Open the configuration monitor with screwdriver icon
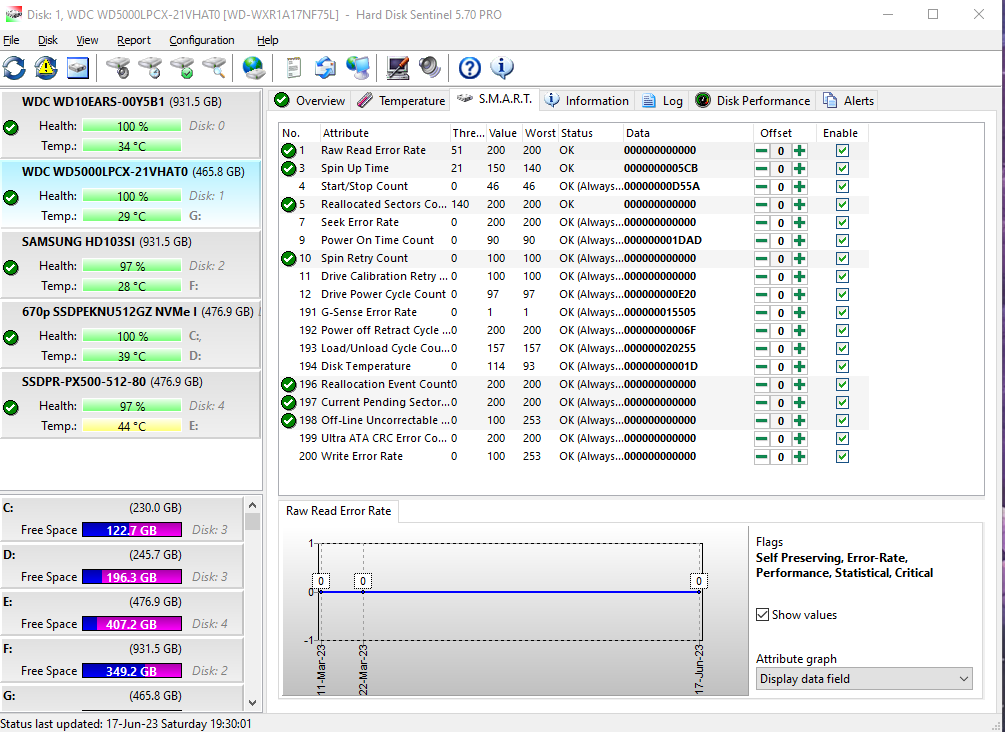The width and height of the screenshot is (1005, 732). pos(397,67)
